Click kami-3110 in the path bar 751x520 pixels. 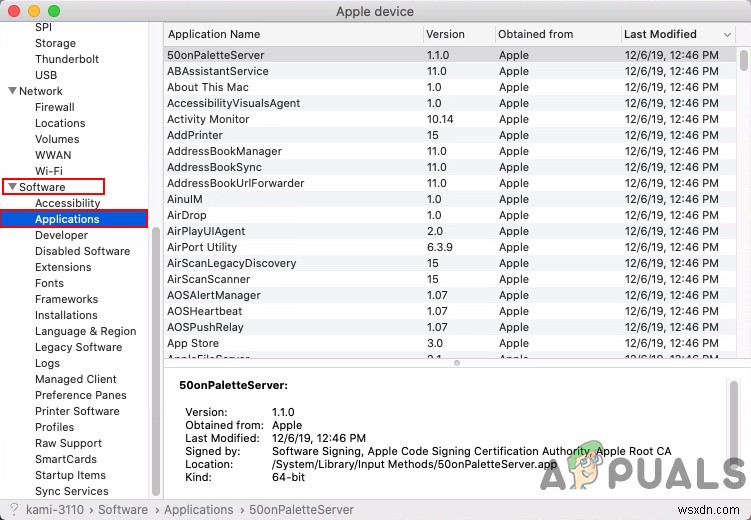point(55,509)
